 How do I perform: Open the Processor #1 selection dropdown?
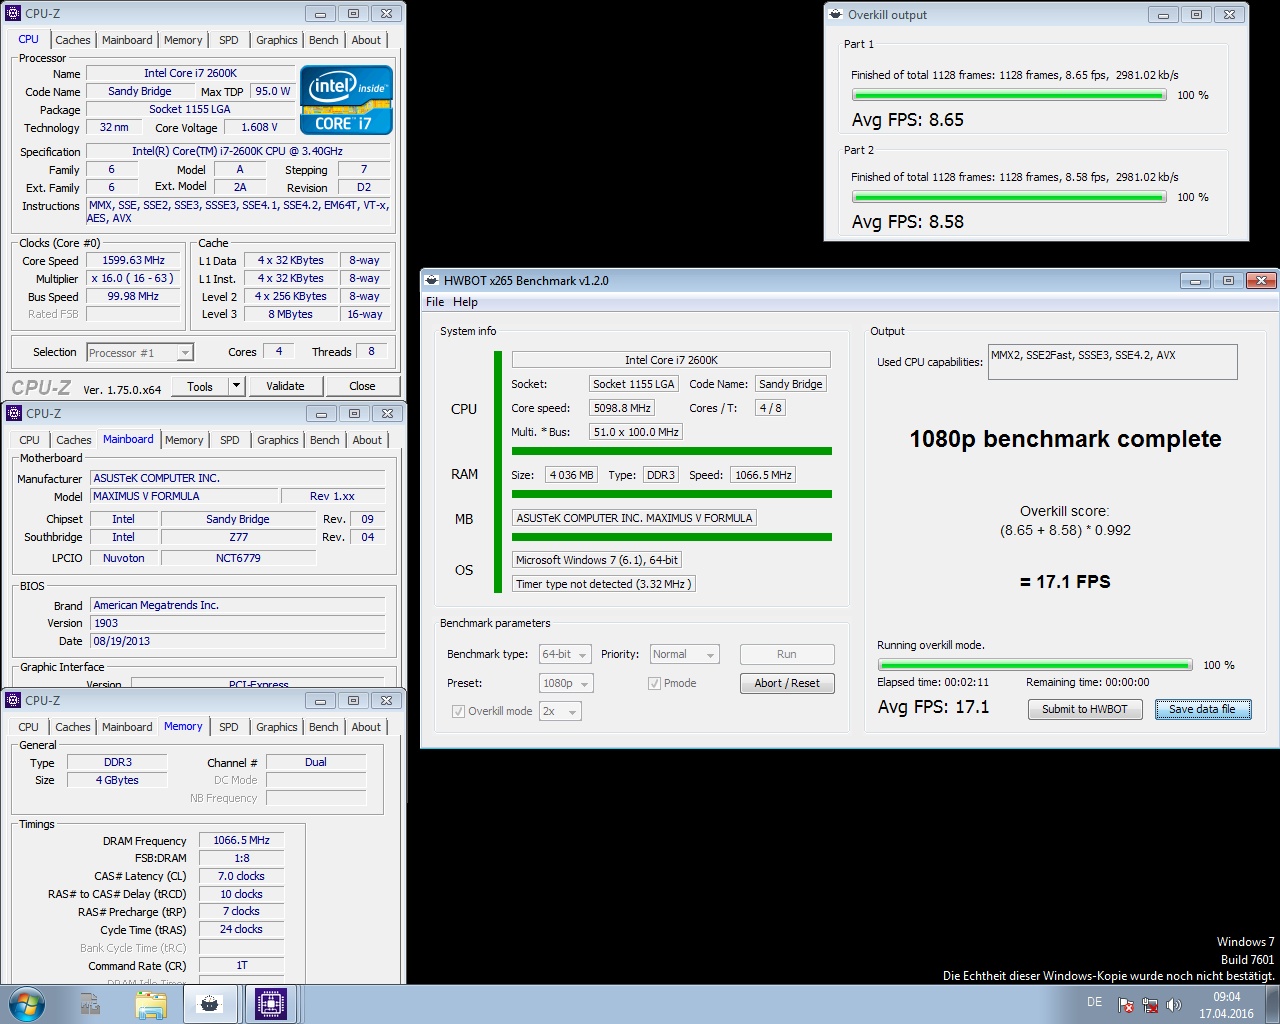click(140, 352)
